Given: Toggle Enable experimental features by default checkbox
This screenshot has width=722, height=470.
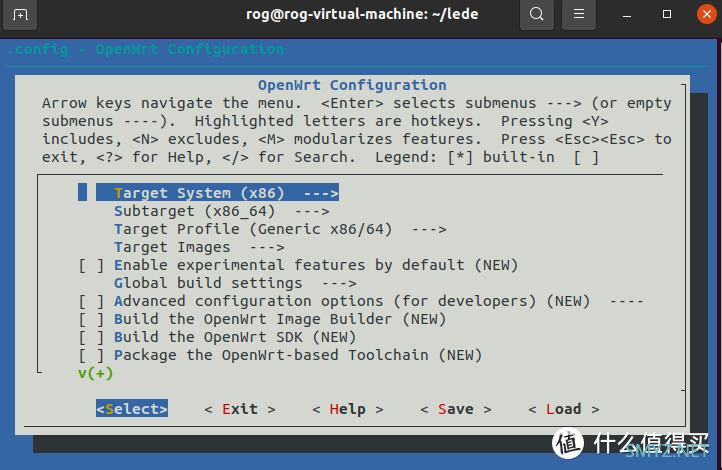Looking at the screenshot, I should tap(91, 265).
